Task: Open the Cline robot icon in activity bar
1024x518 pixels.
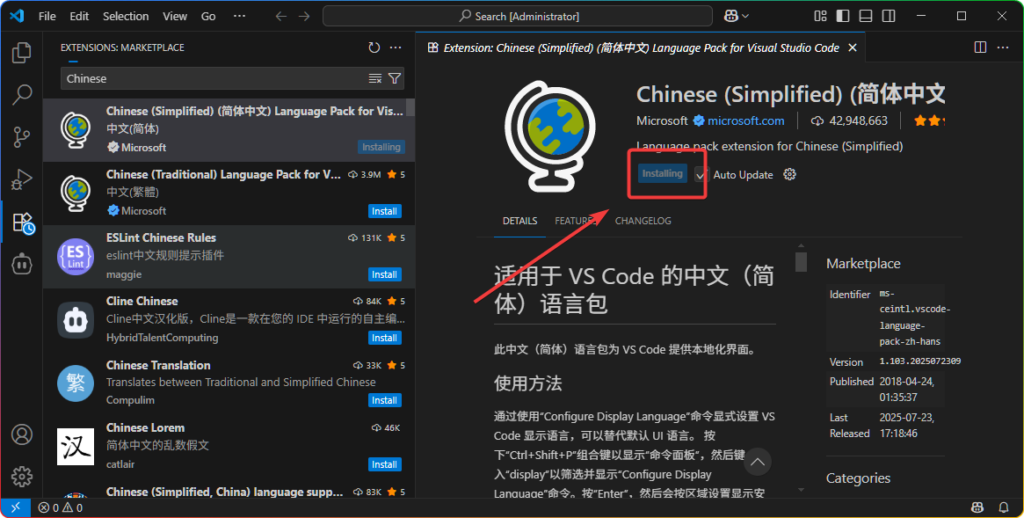Action: (22, 264)
